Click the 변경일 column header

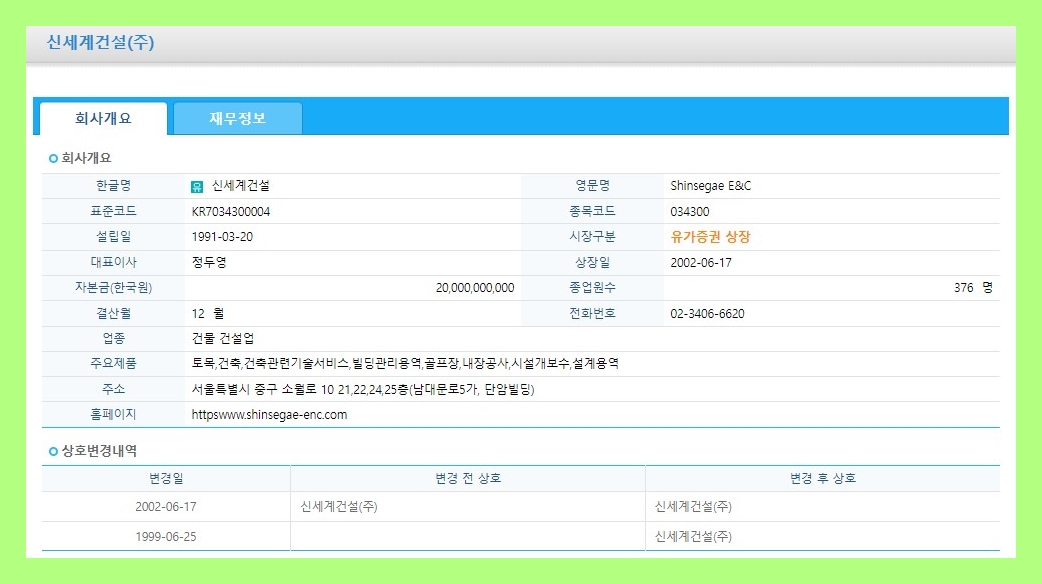coord(166,478)
